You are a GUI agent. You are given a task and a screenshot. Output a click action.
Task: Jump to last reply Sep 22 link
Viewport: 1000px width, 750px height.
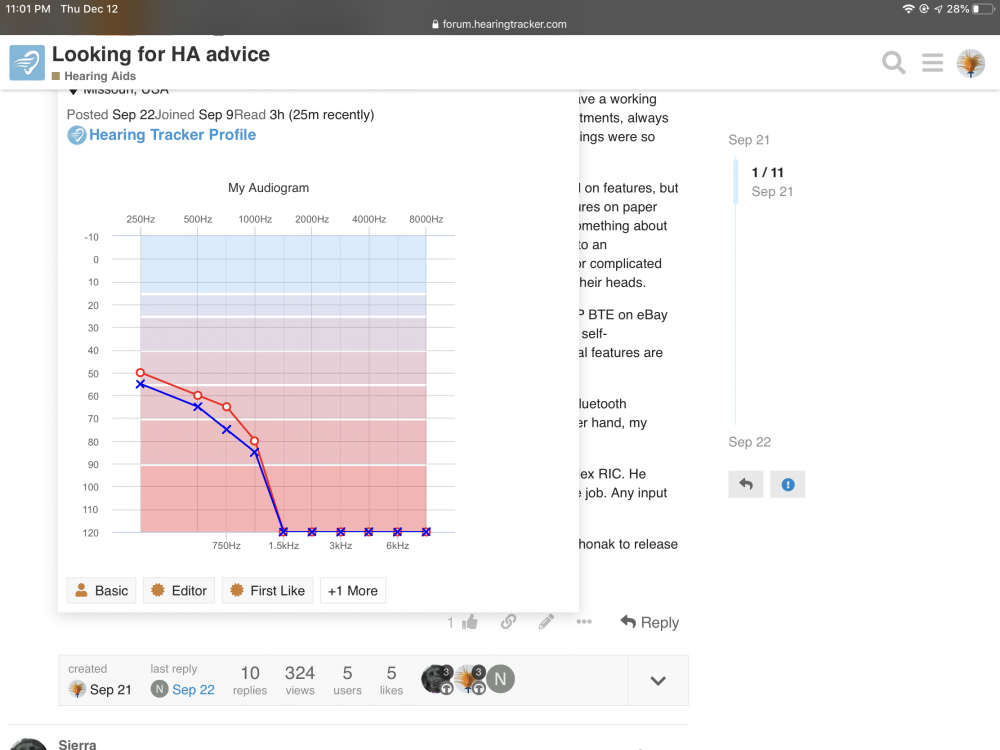tap(193, 690)
